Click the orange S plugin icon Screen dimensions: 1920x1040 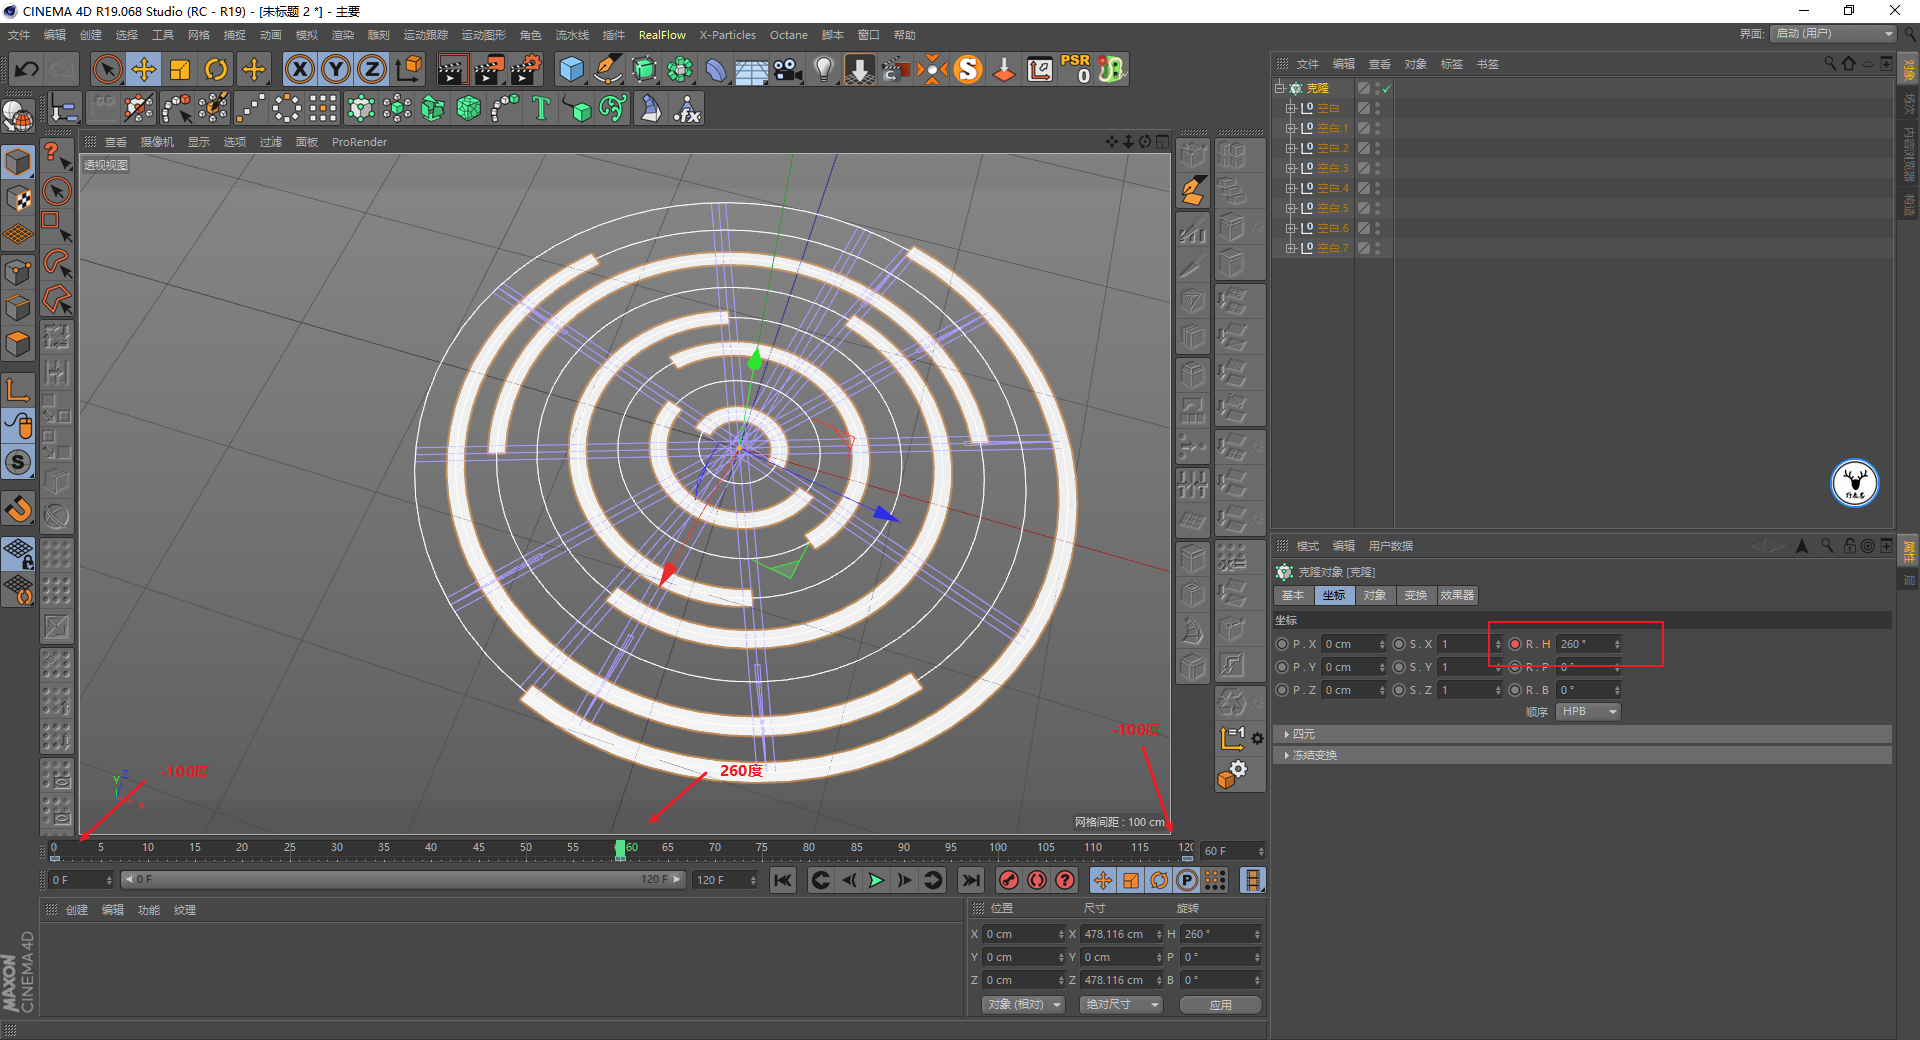pyautogui.click(x=968, y=69)
